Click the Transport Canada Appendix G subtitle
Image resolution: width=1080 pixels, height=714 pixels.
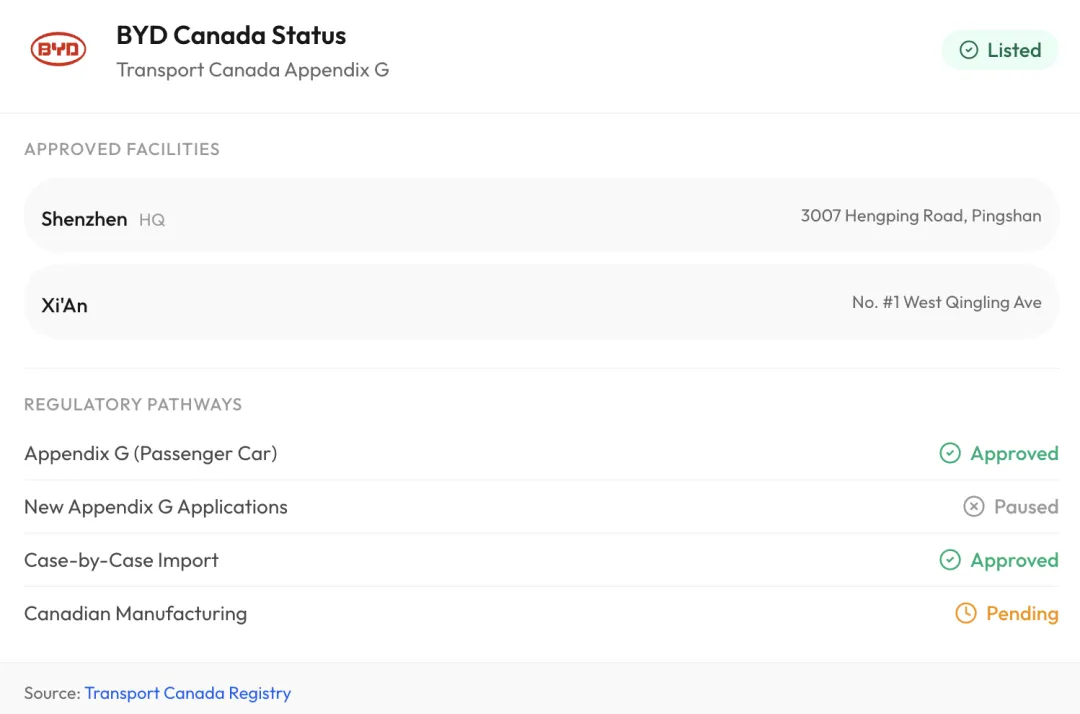[x=252, y=70]
